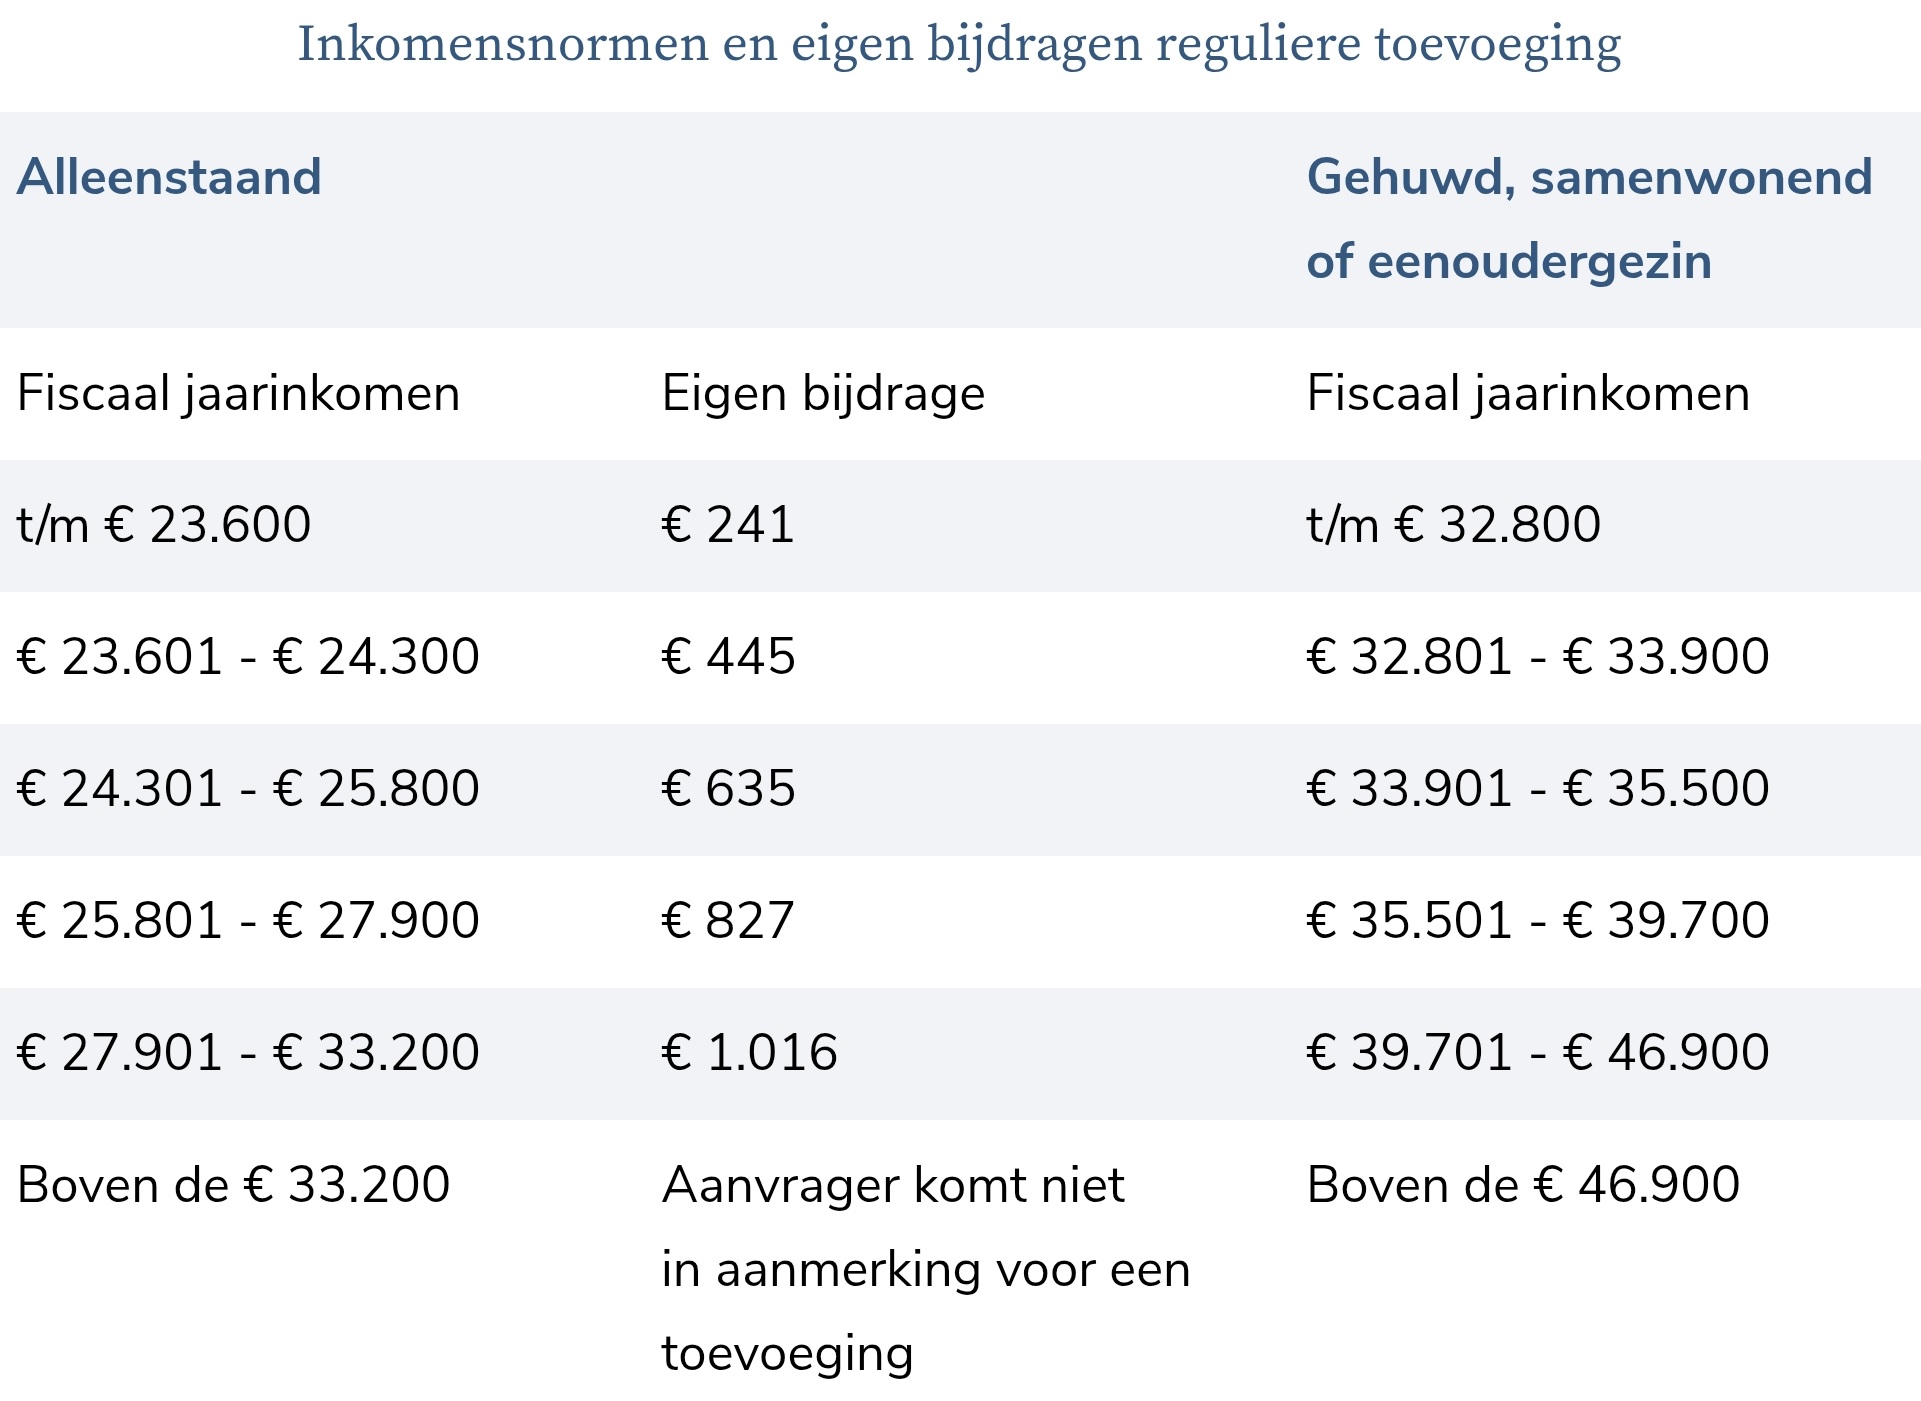
Task: Select the '€ 24.301 - € 25.800' range
Action: pyautogui.click(x=248, y=789)
